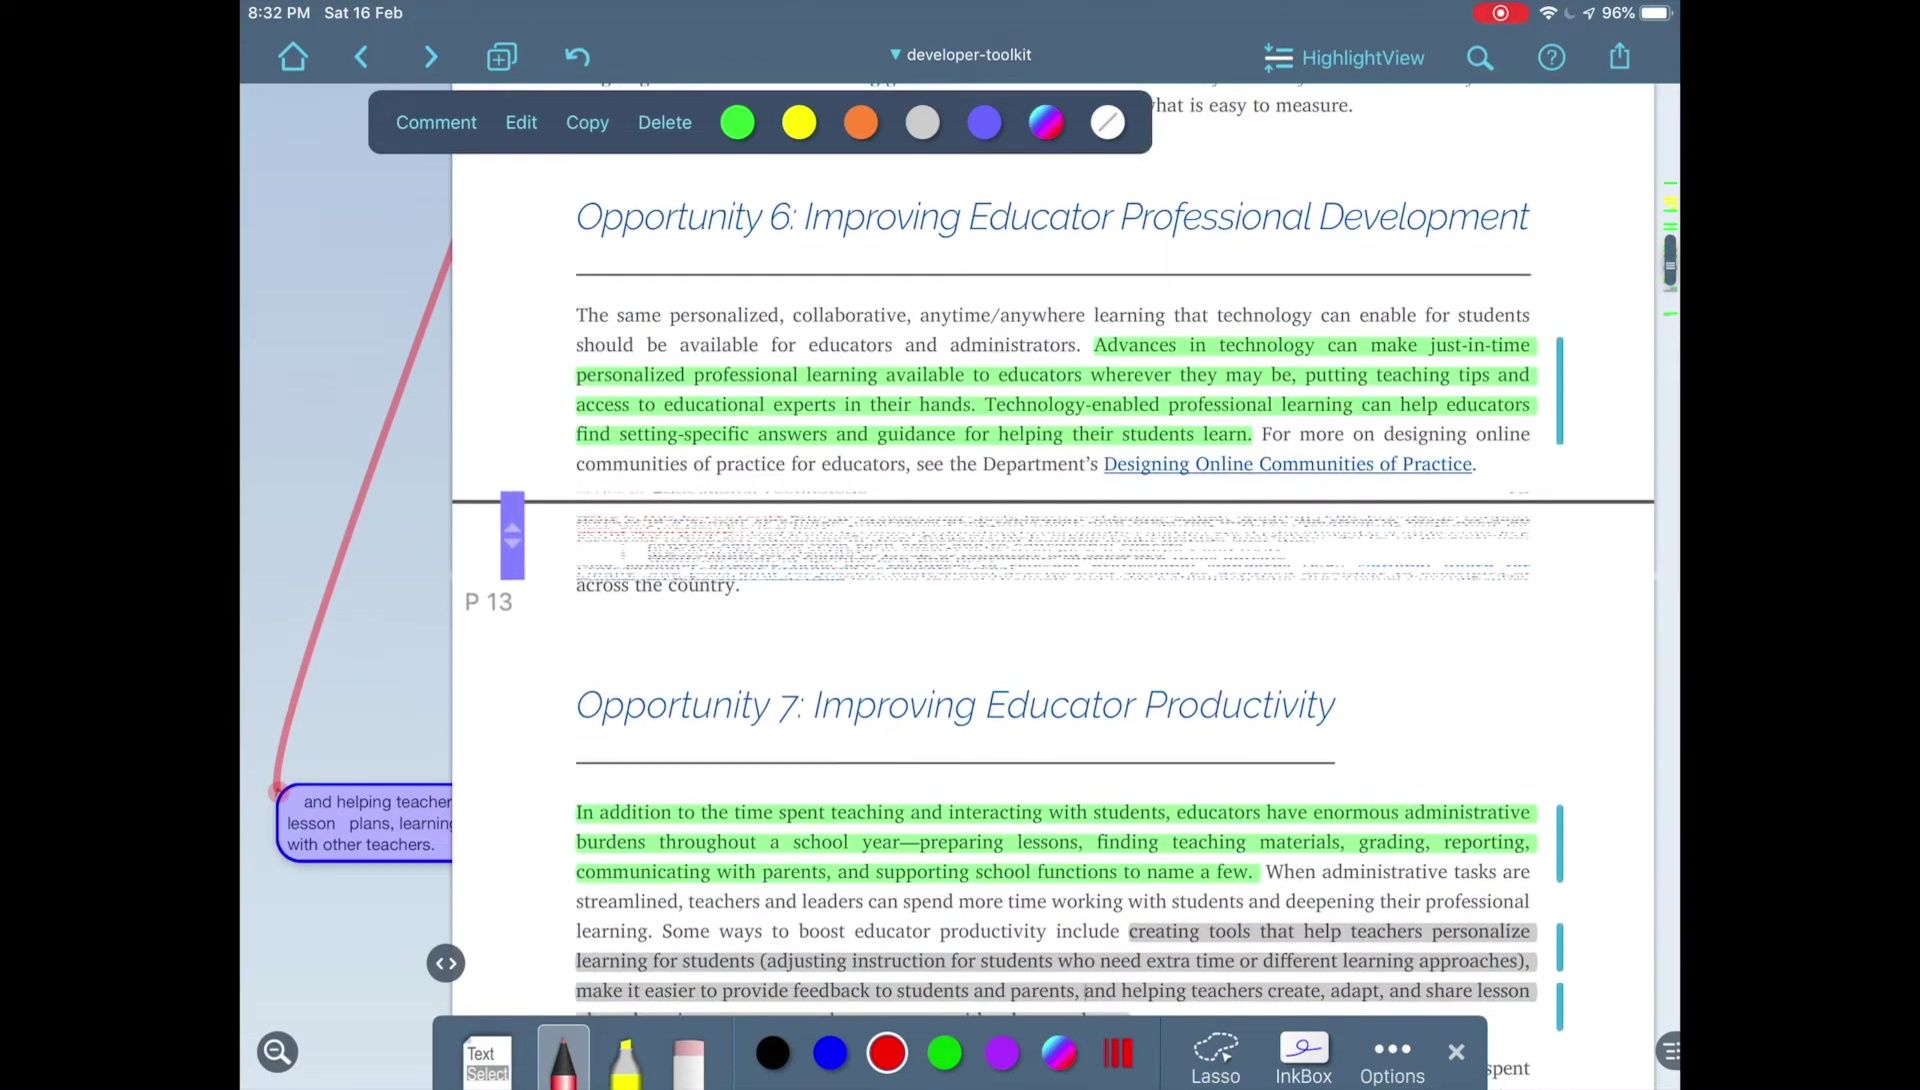Choose black pen color
1920x1090 pixels.
[x=773, y=1052]
